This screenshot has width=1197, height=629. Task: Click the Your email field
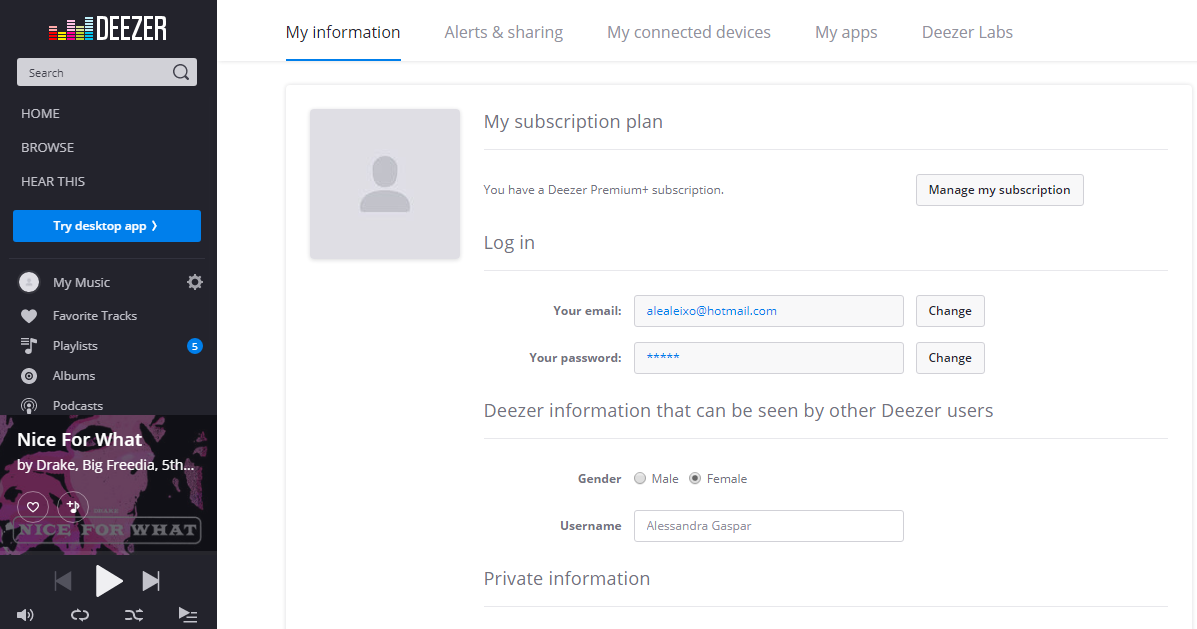click(x=769, y=311)
